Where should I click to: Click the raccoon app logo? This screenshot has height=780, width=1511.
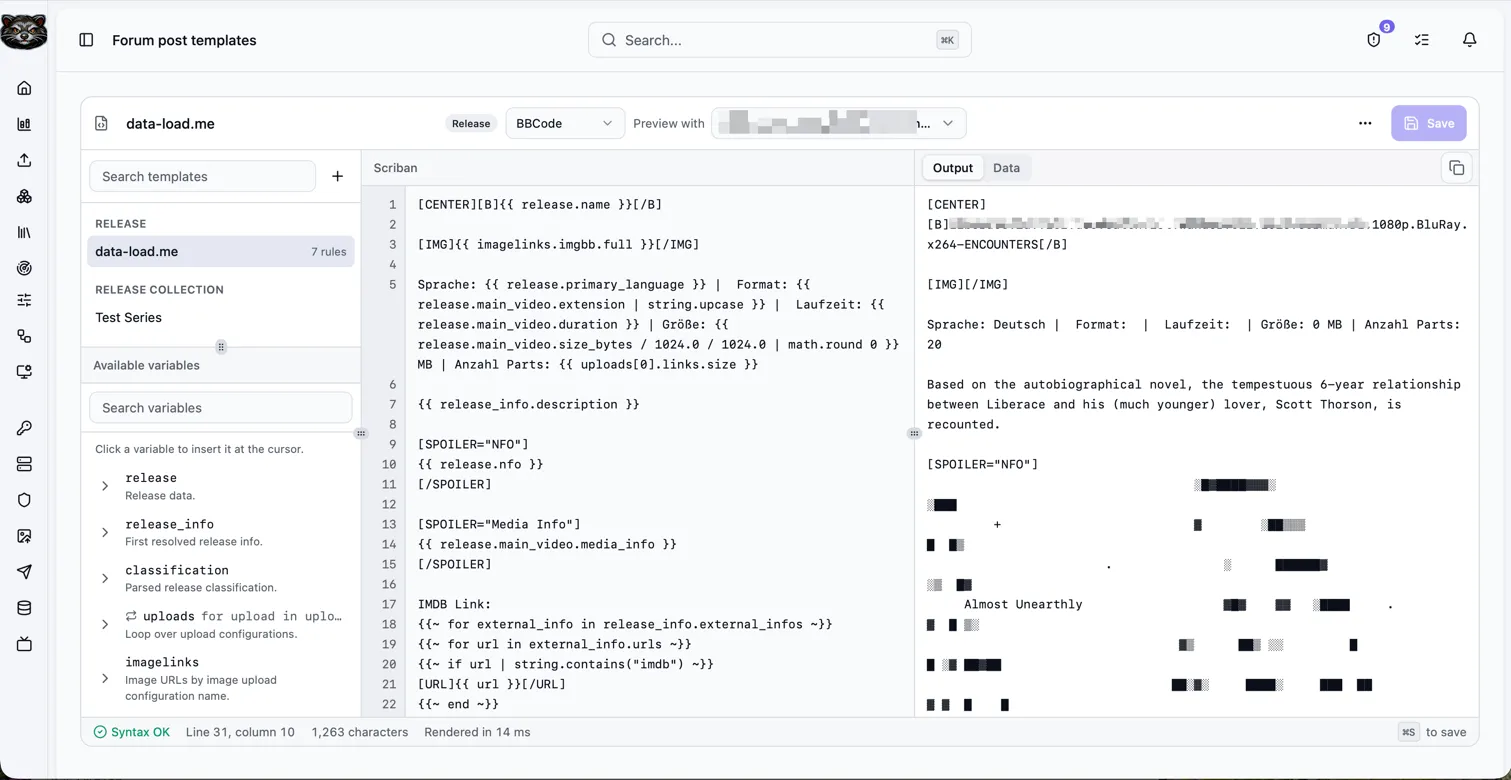click(x=24, y=32)
